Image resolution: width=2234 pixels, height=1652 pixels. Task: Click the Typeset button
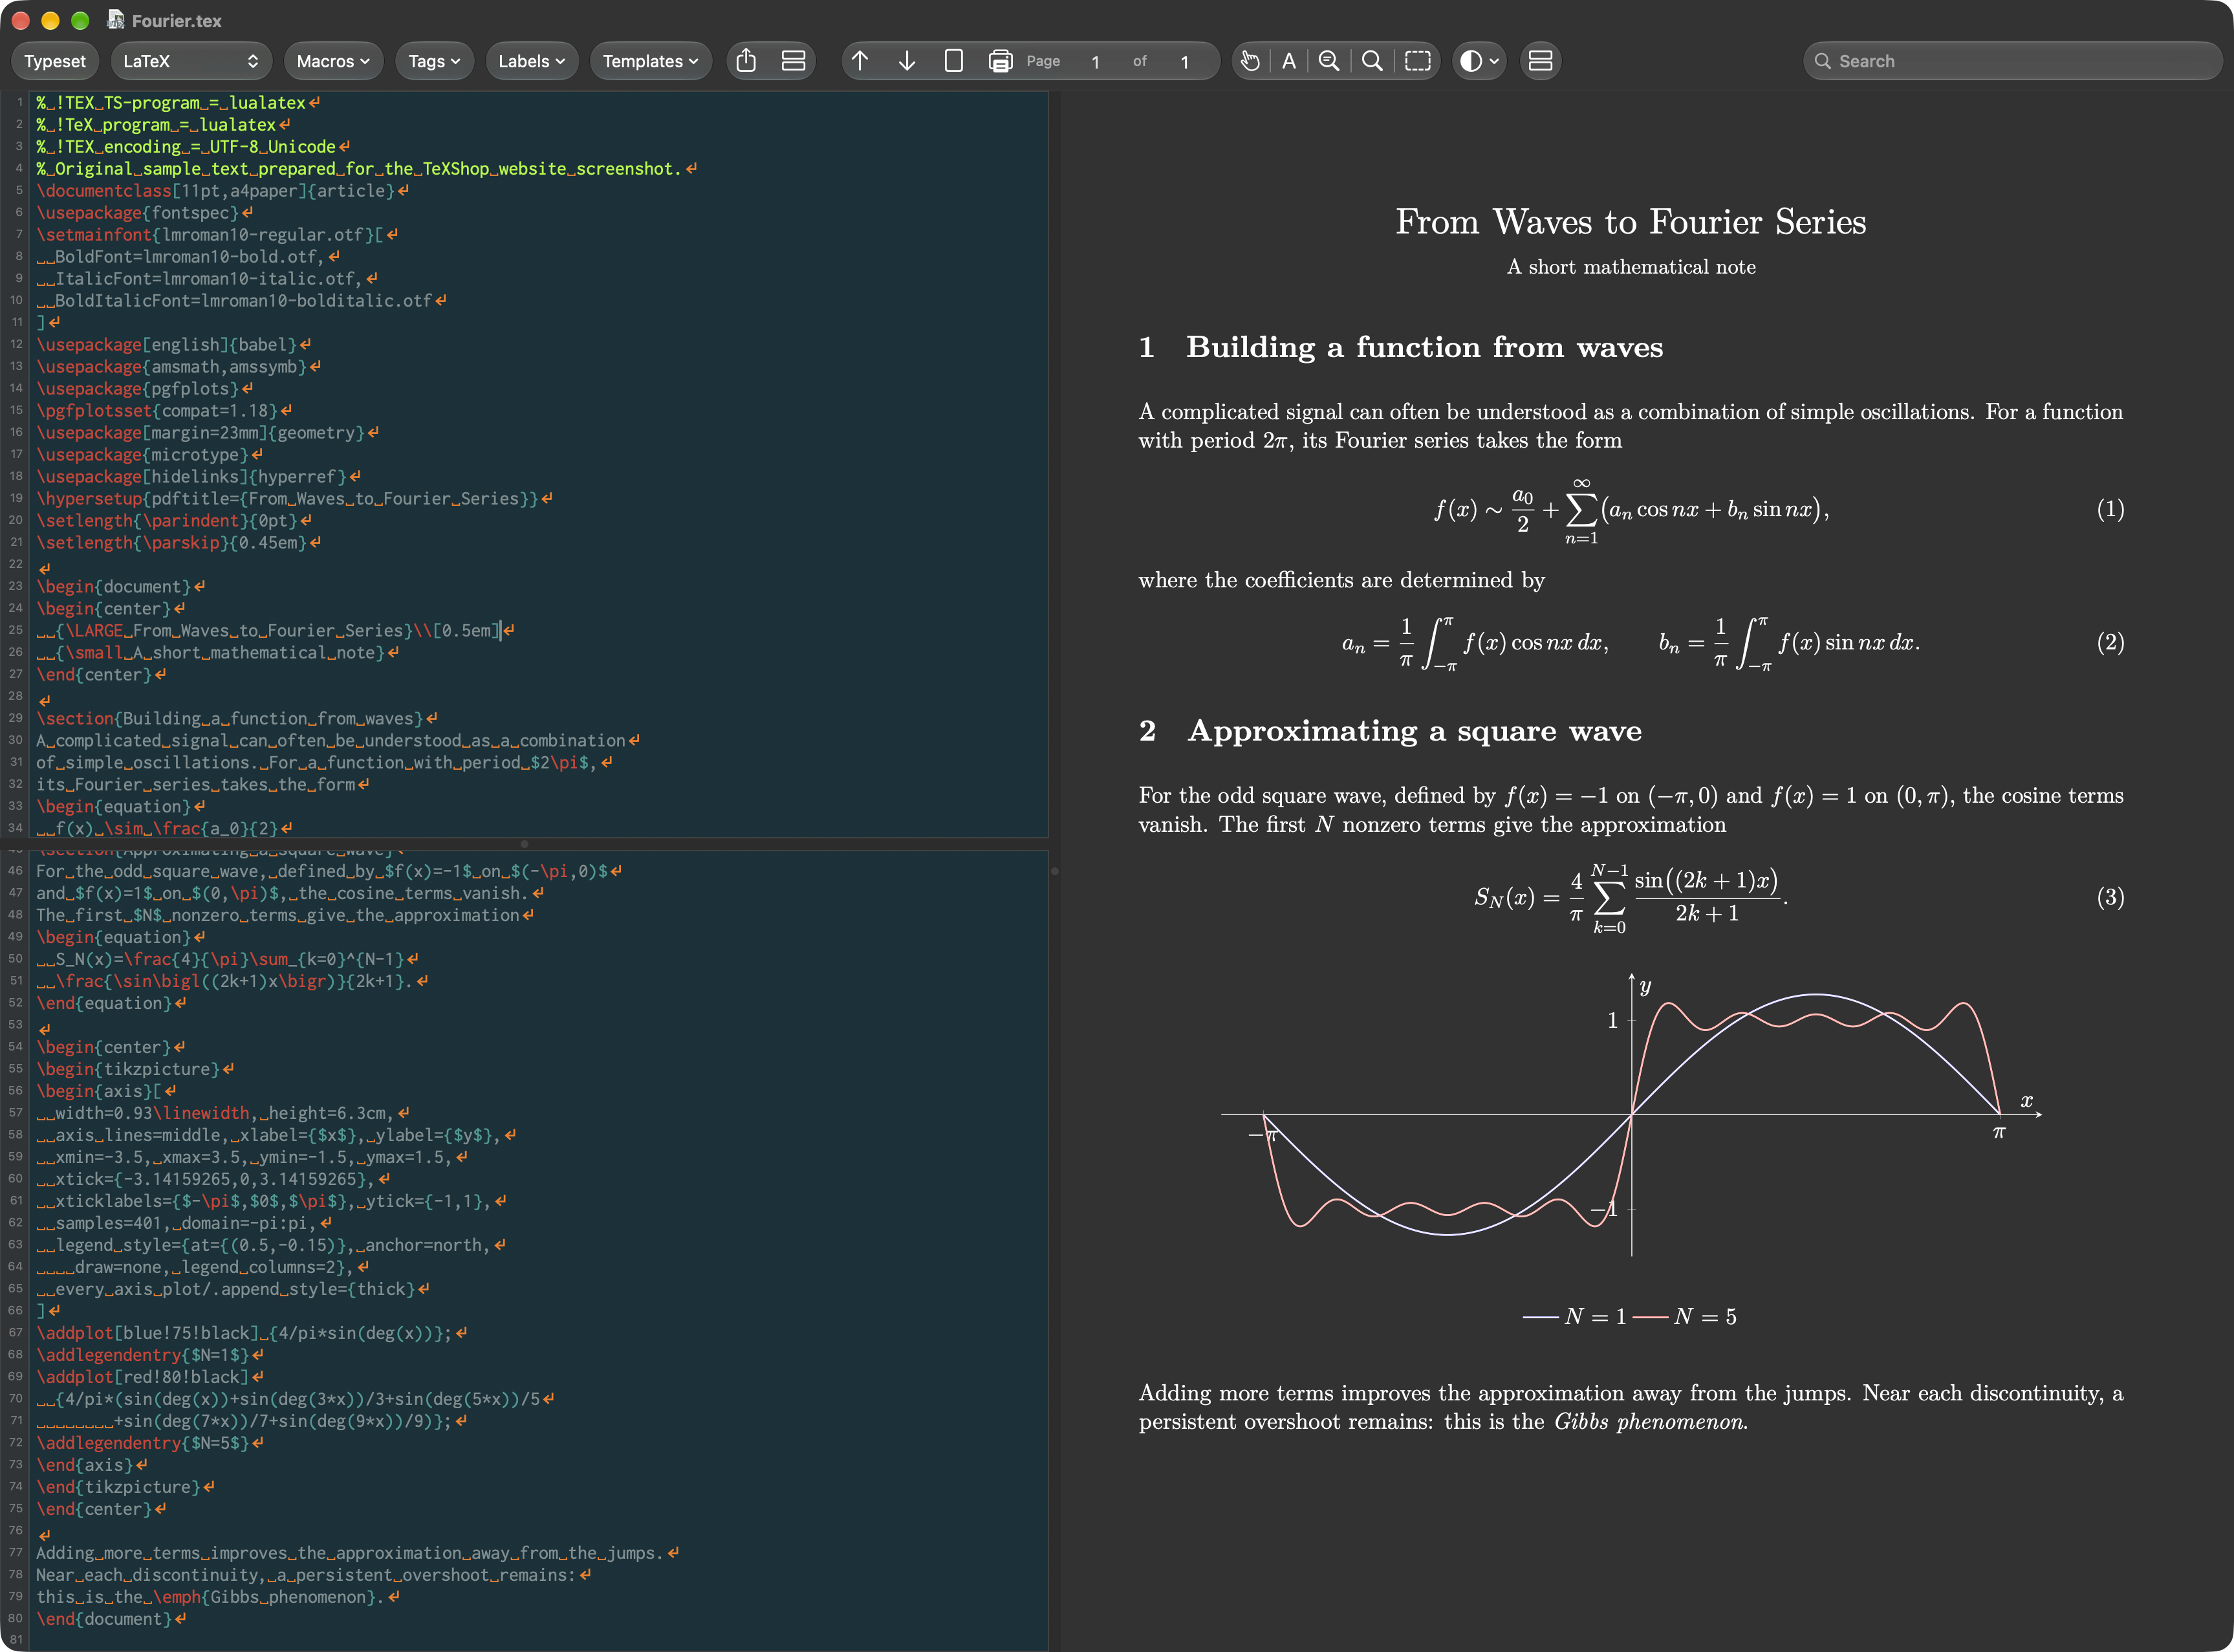pyautogui.click(x=55, y=61)
